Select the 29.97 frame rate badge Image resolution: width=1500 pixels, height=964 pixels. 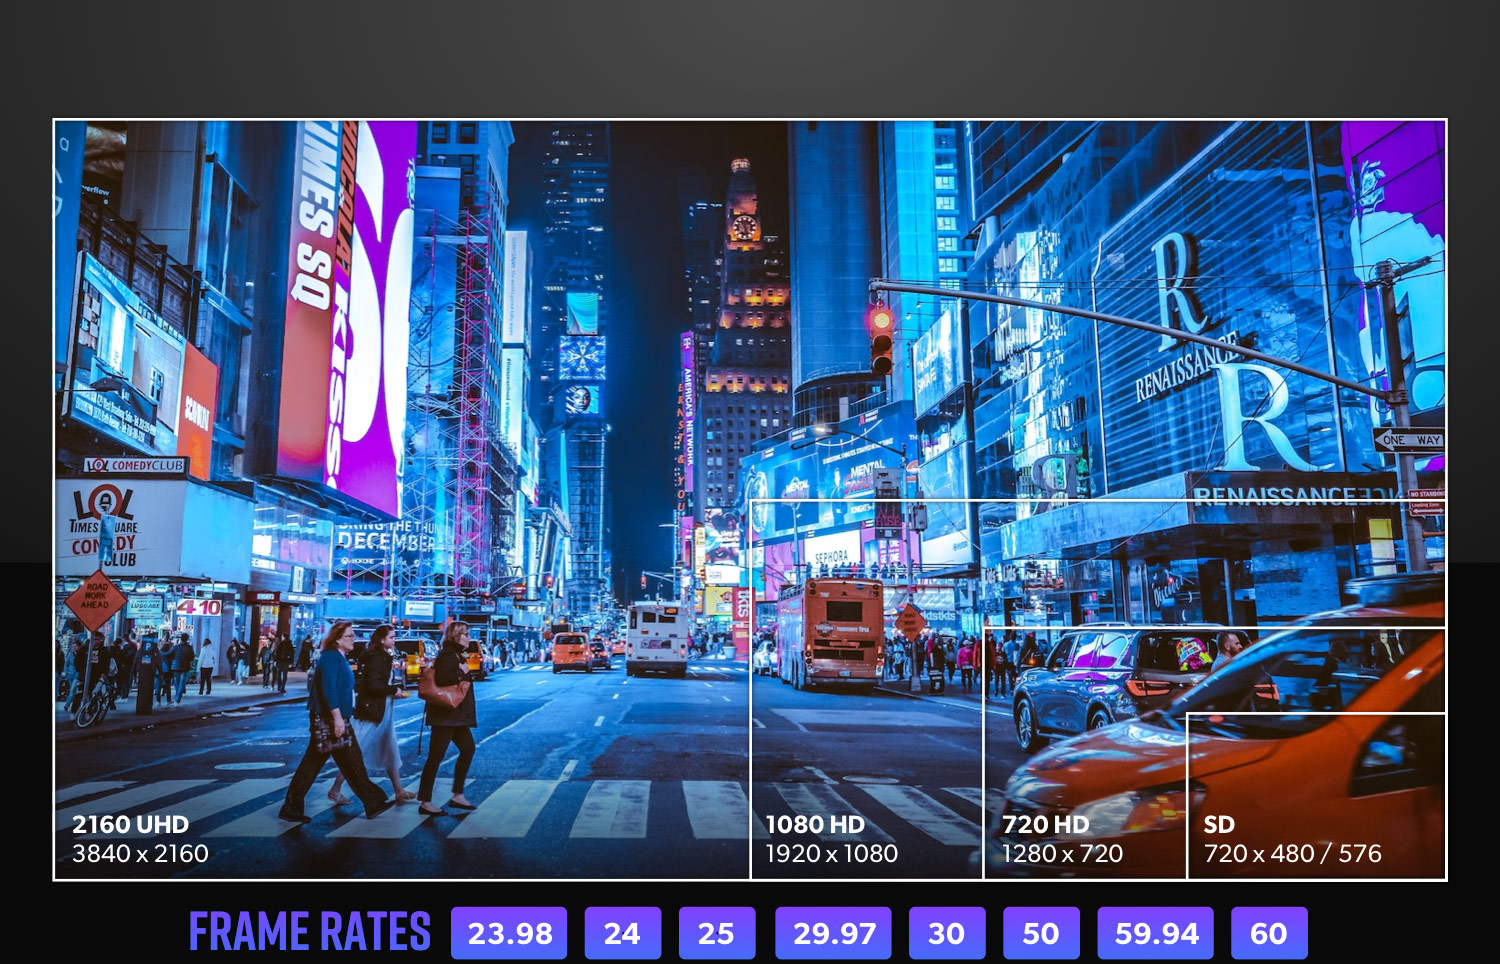(x=833, y=933)
